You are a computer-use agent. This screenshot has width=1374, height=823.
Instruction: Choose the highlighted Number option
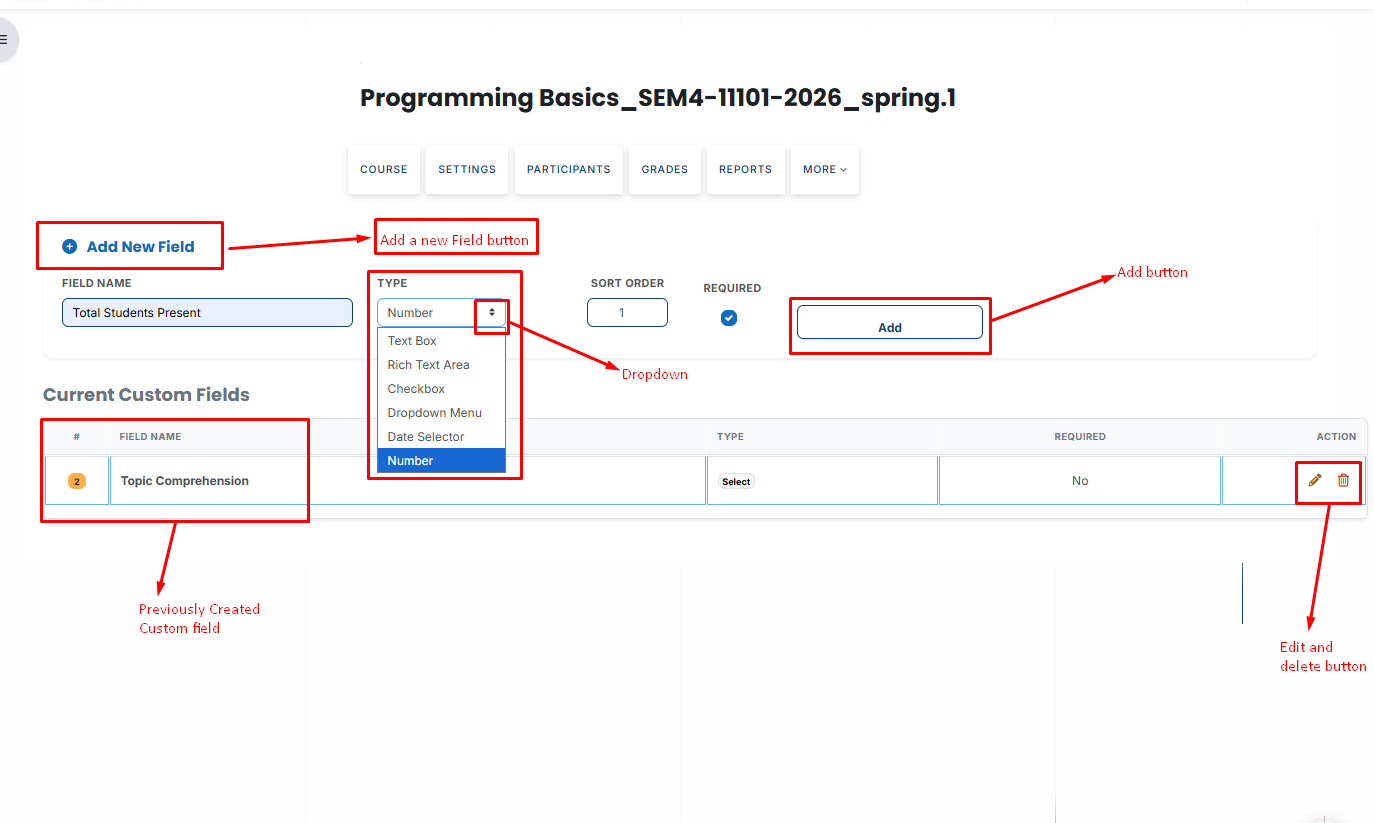(441, 461)
